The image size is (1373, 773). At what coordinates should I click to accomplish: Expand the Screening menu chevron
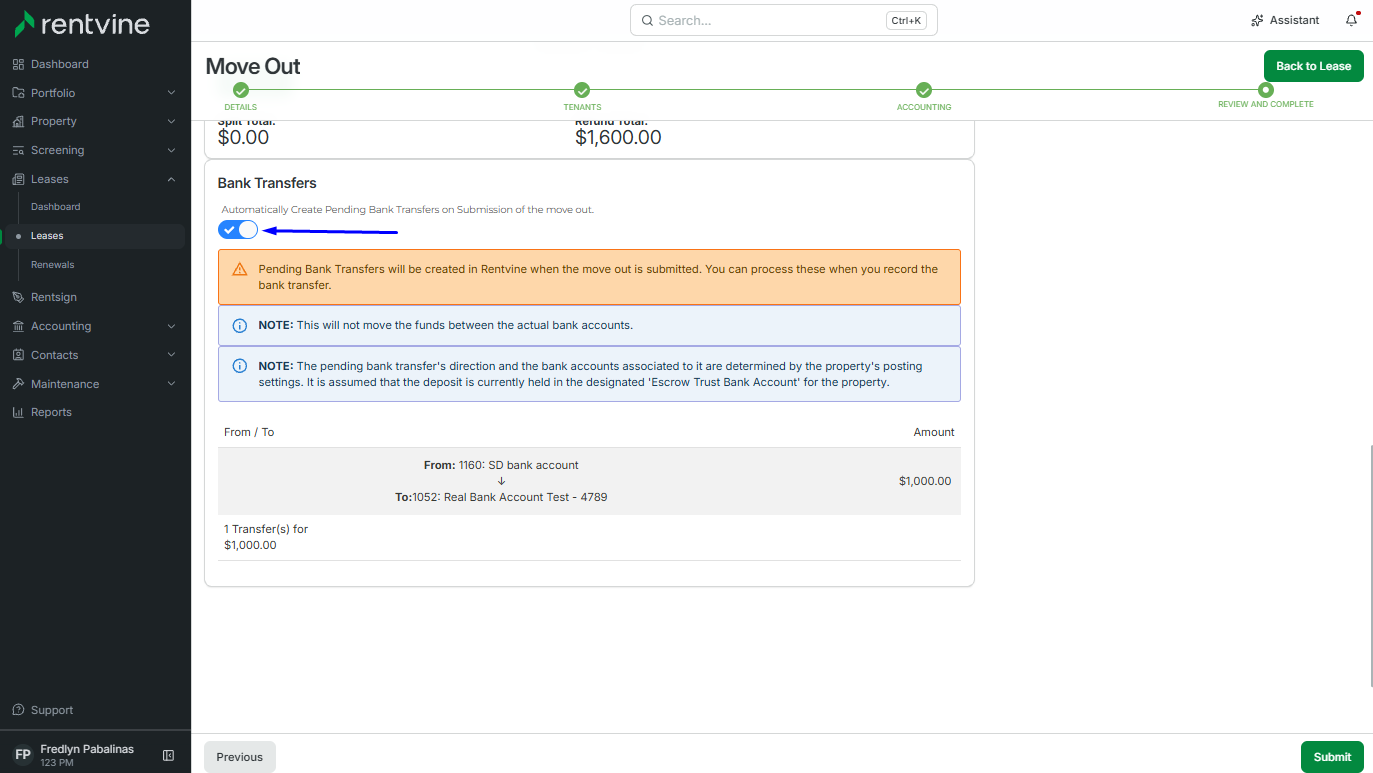(x=171, y=150)
